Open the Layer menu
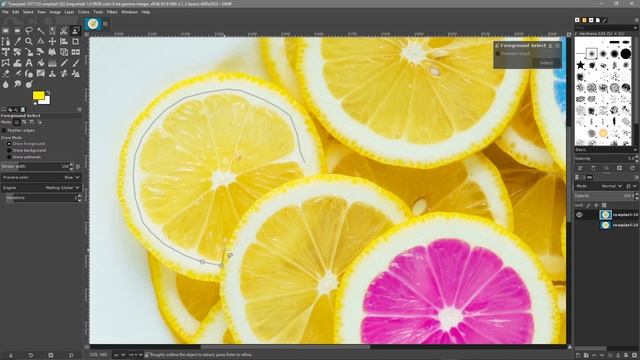The image size is (640, 360). 69,12
